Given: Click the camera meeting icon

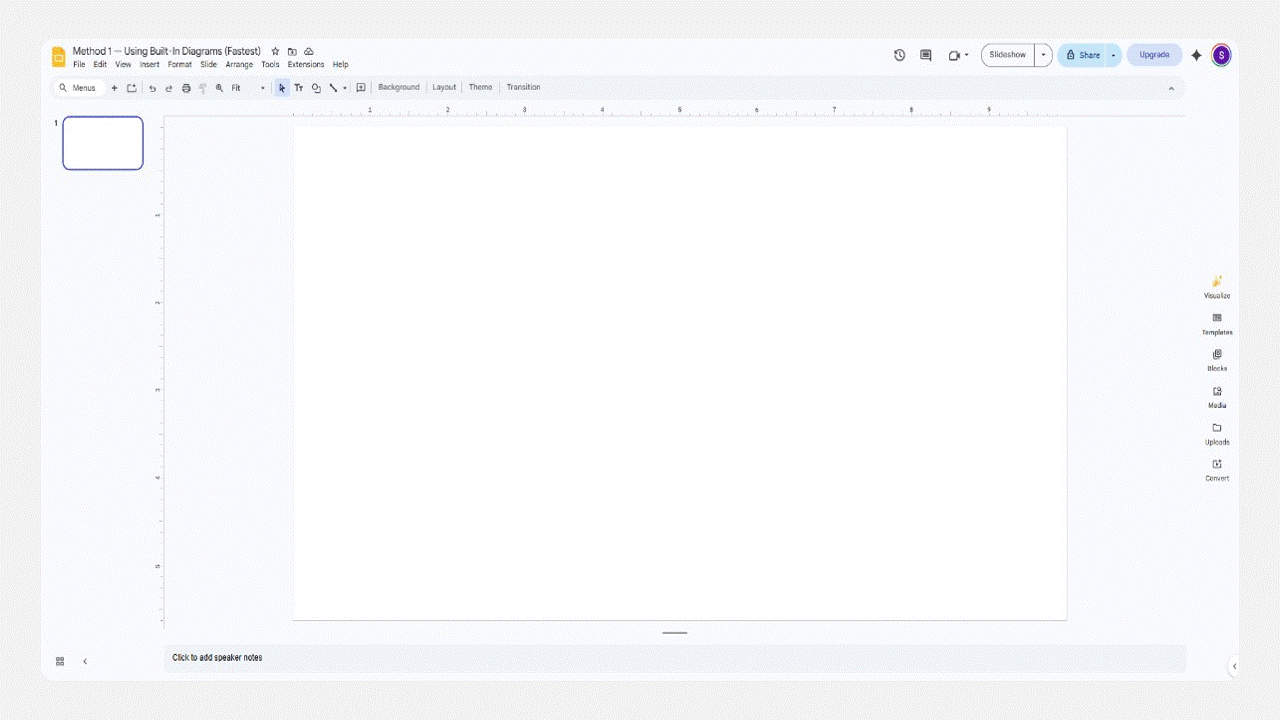Looking at the screenshot, I should pos(954,55).
